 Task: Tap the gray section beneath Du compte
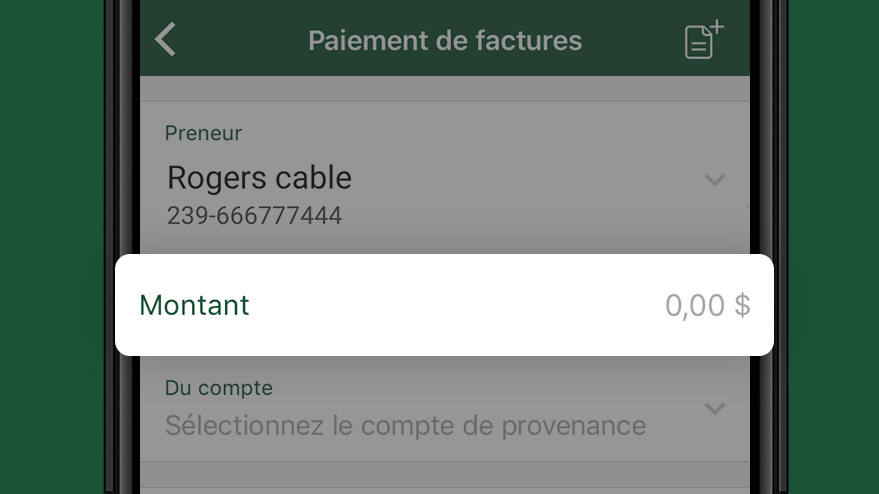(445, 475)
